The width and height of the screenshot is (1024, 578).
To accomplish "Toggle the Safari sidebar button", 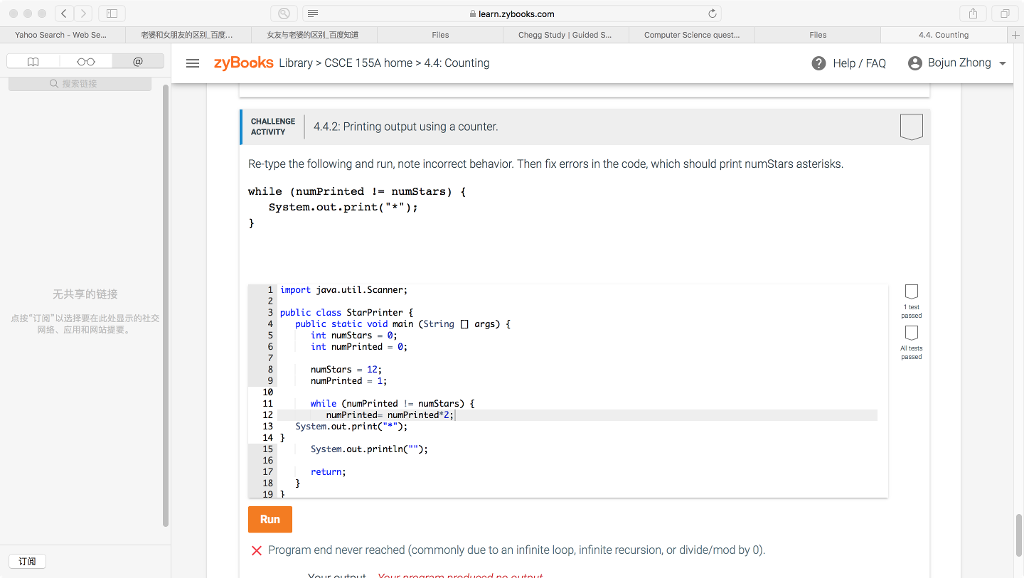I will 112,13.
